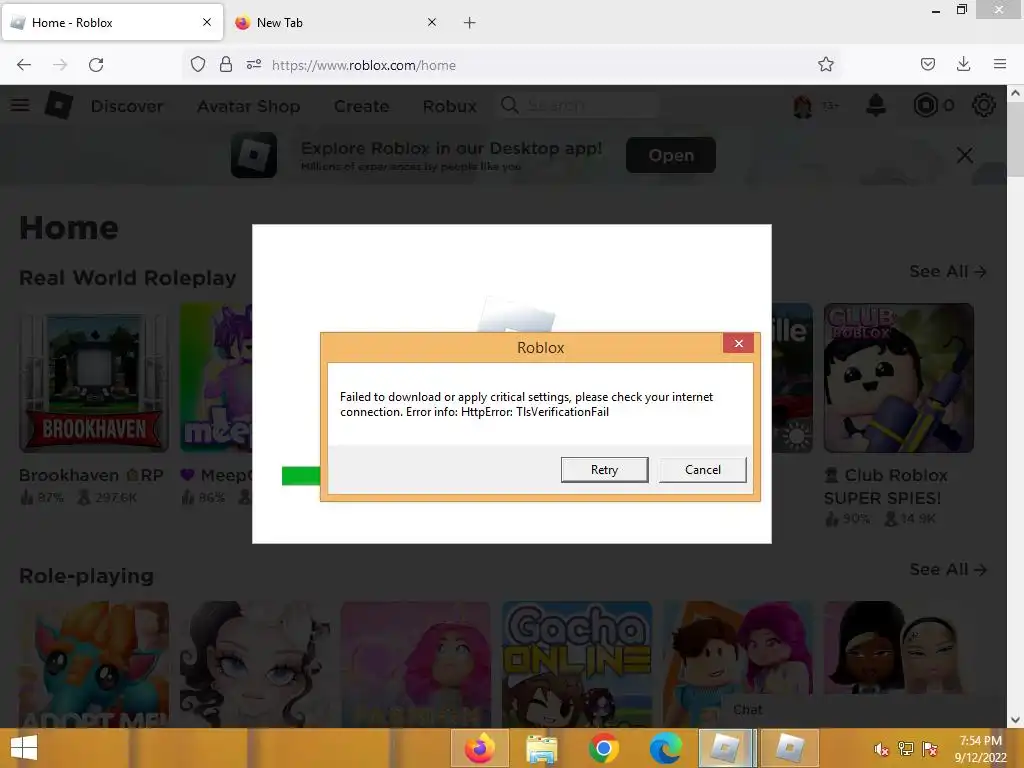1024x768 pixels.
Task: Click Retry in the Roblox error dialog
Action: point(604,470)
